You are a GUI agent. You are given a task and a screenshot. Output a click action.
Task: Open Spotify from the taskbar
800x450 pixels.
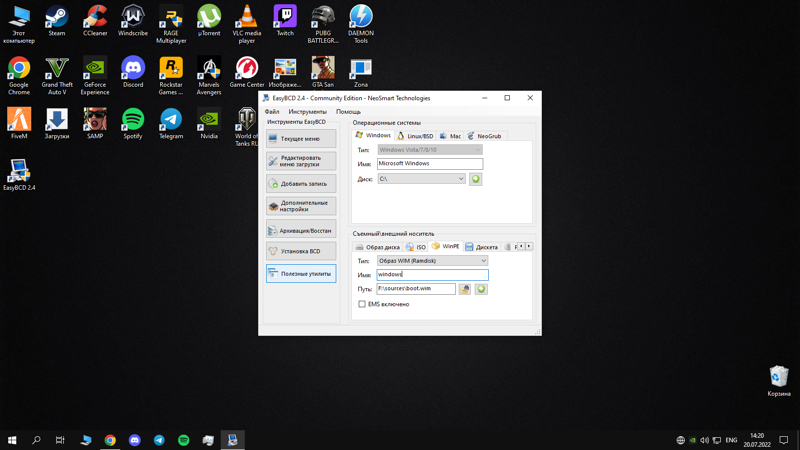(184, 440)
